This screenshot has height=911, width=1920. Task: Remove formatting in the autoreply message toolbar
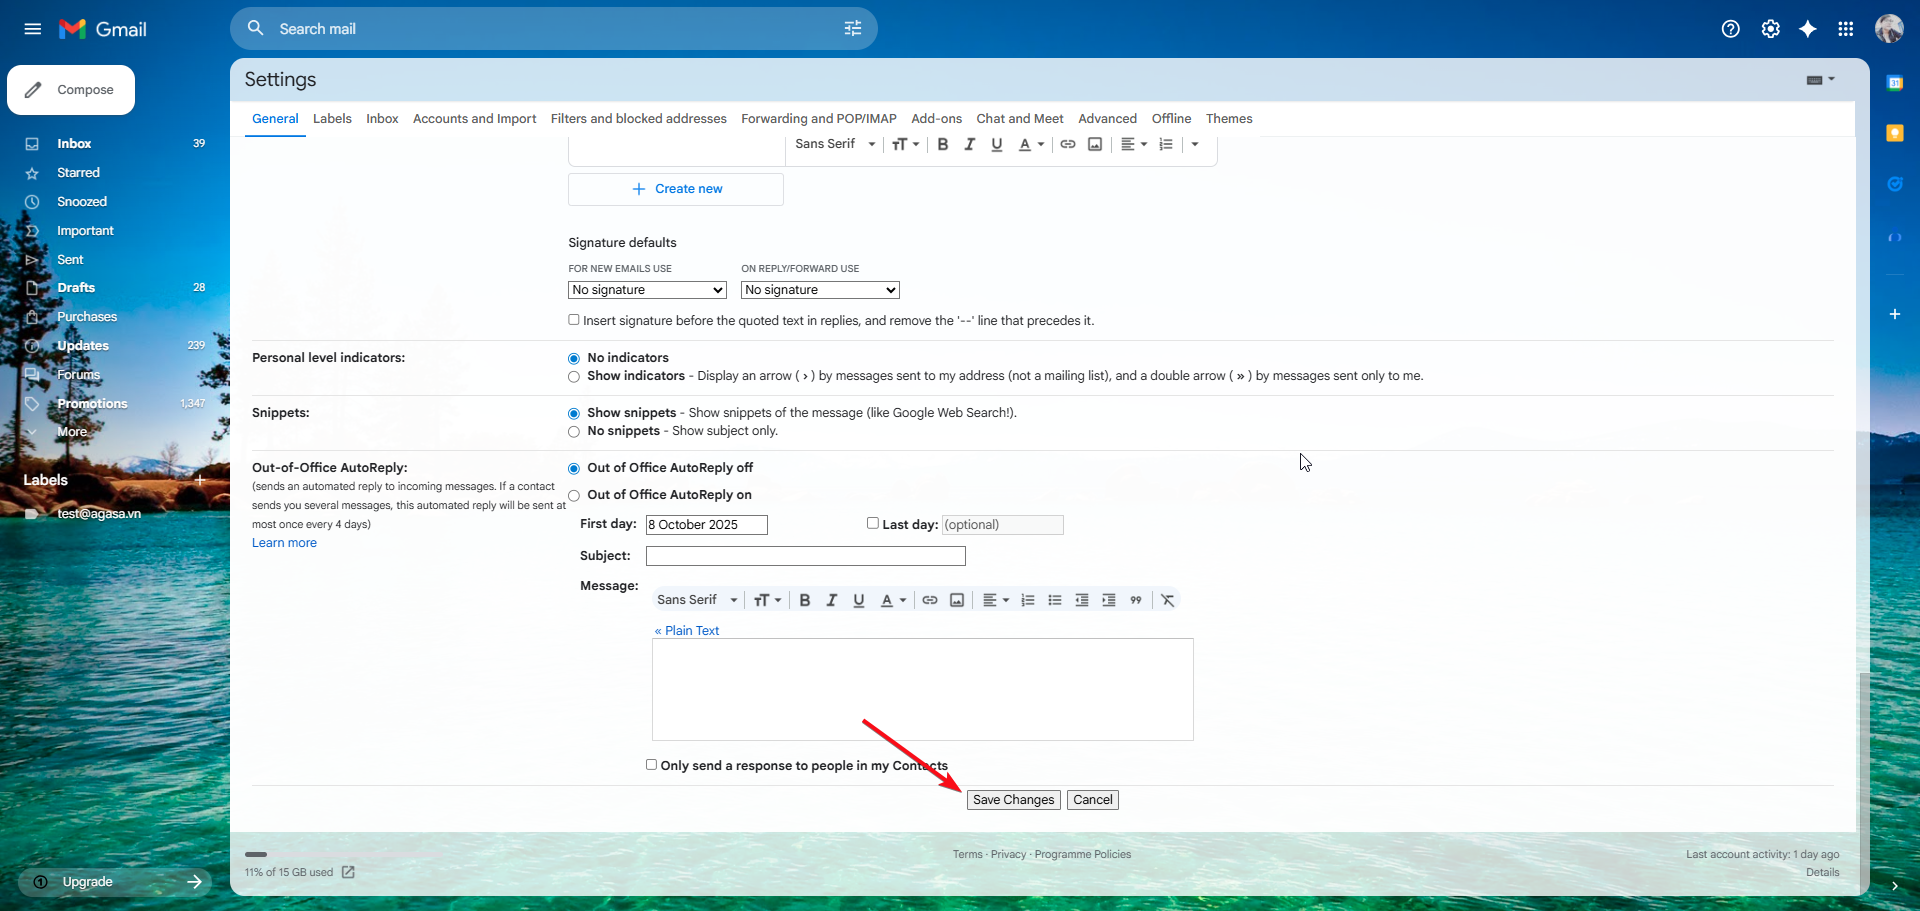(x=1167, y=600)
